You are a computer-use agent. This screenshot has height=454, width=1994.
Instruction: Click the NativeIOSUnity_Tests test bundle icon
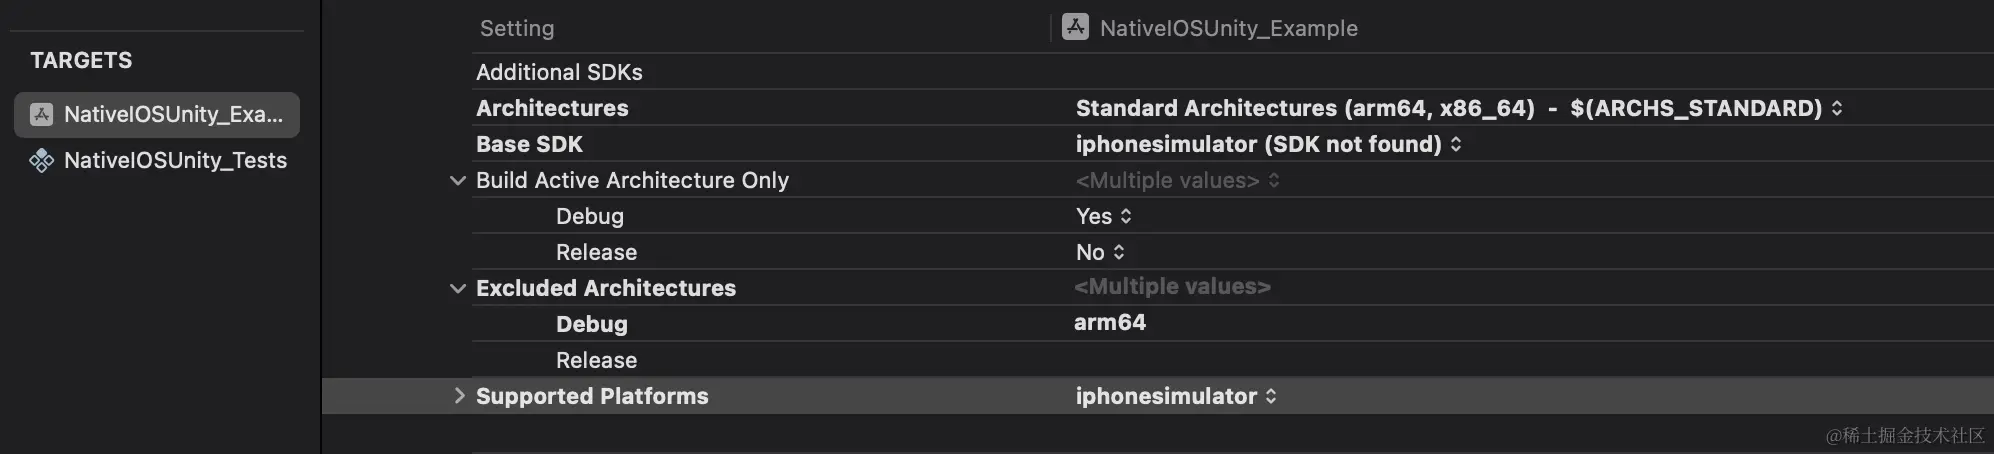tap(41, 160)
